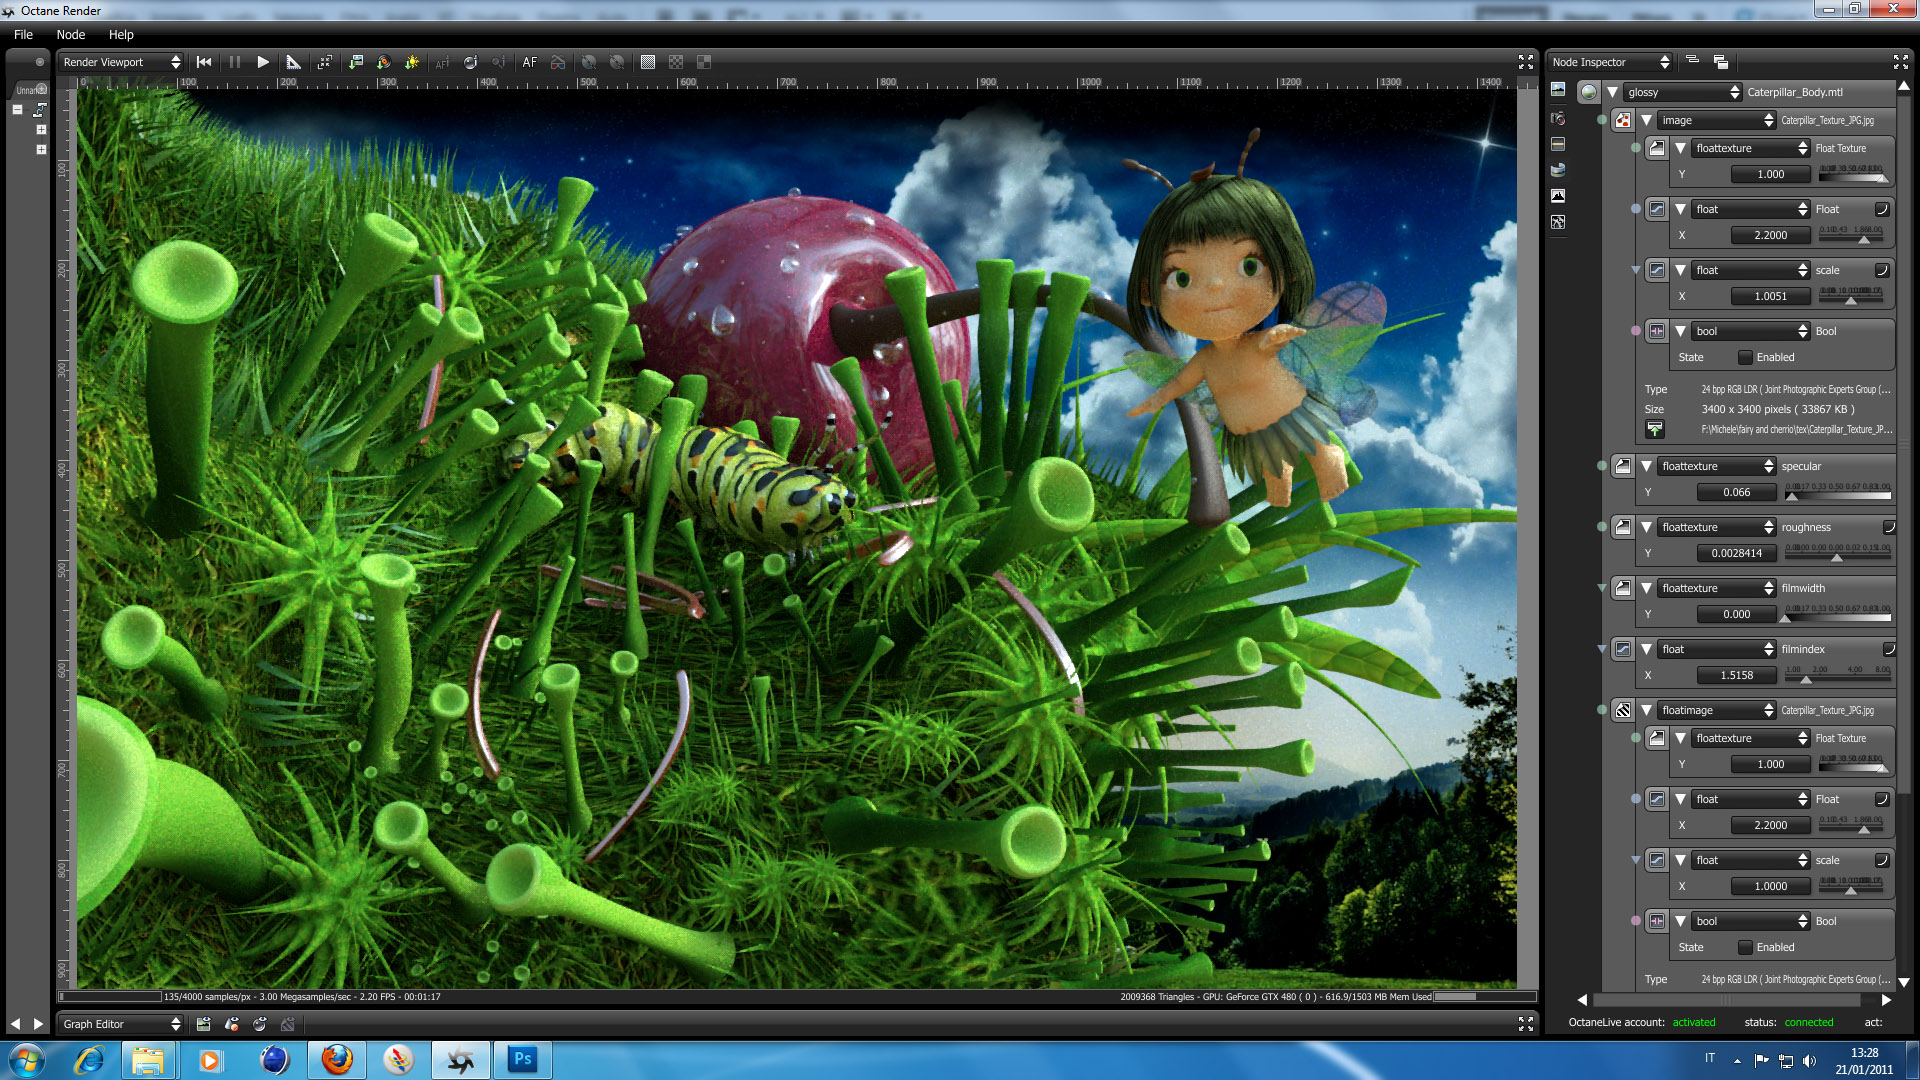Toggle the lower bool Enabled checkbox
This screenshot has width=1920, height=1080.
point(1745,947)
